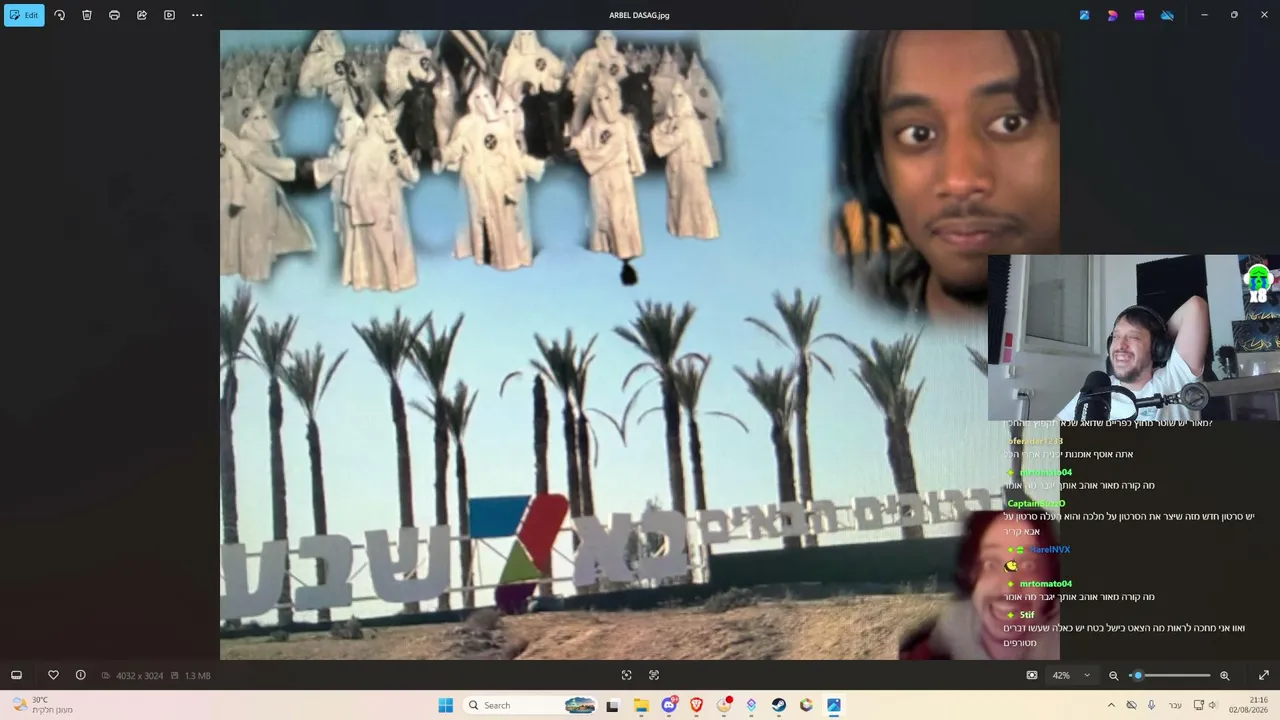Screen dimensions: 1280x720
Task: Click the taskbar Search box
Action: (531, 705)
